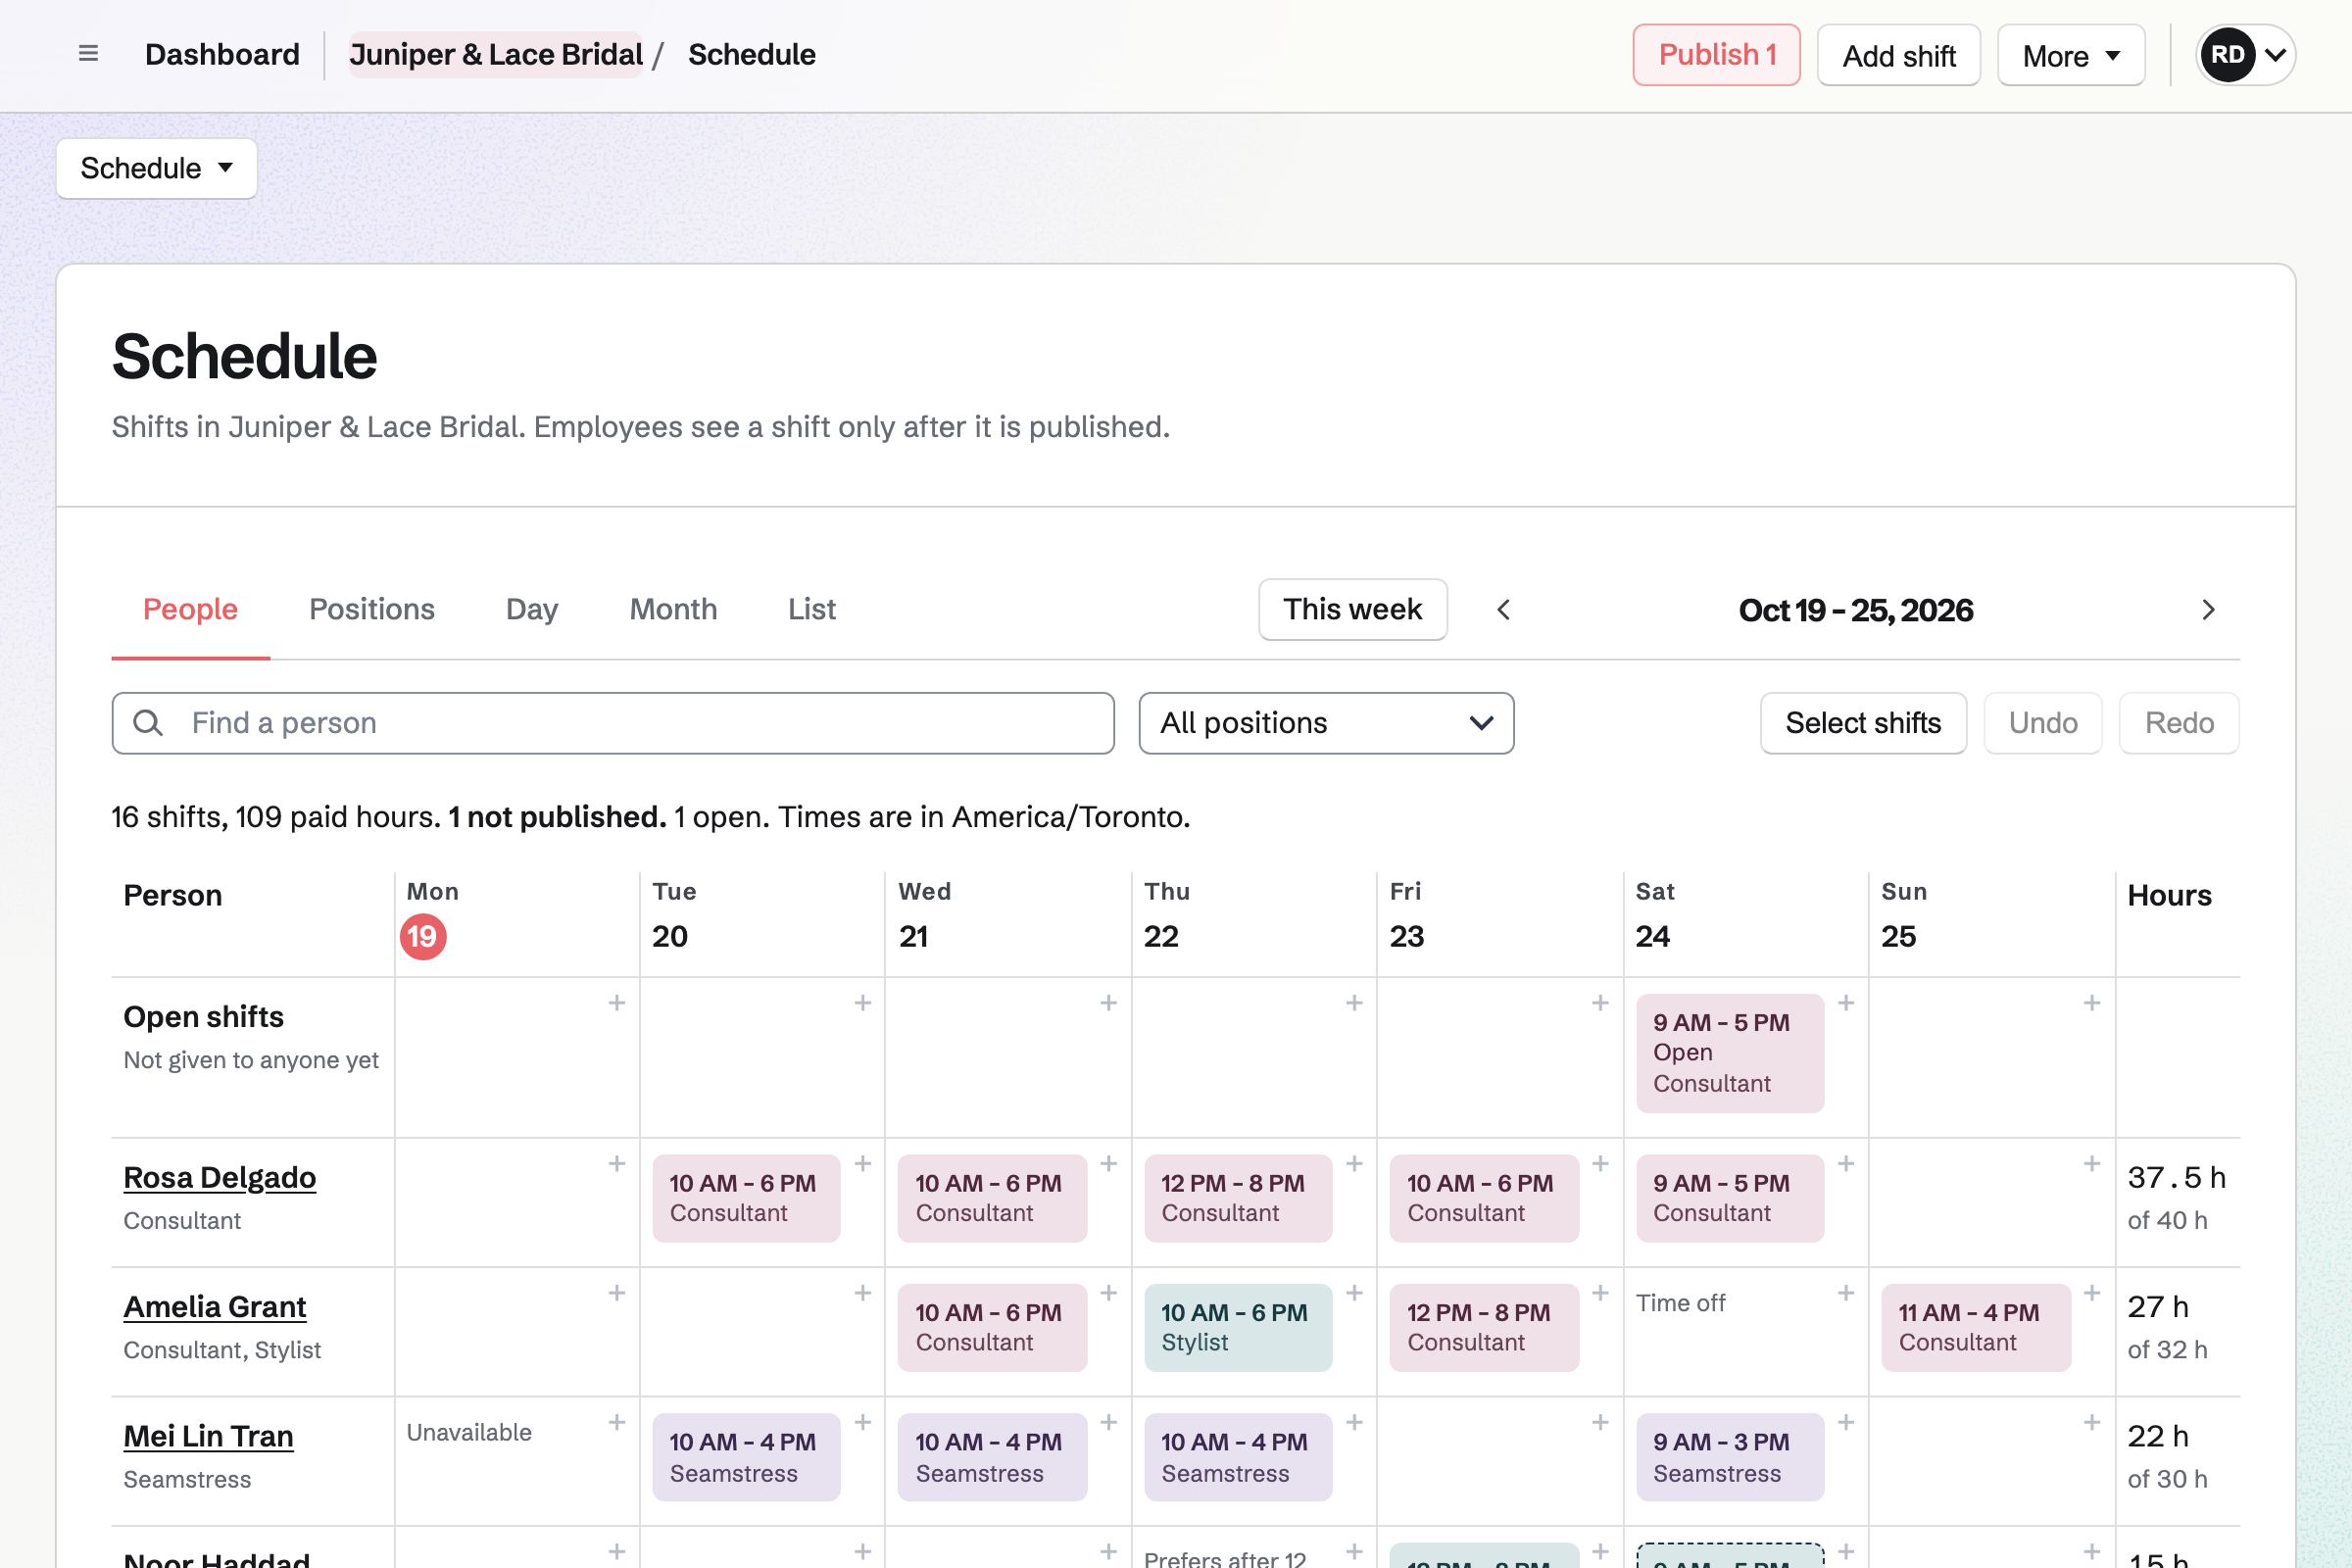Focus the Find a person field
Viewport: 2352px width, 1568px height.
(x=613, y=723)
